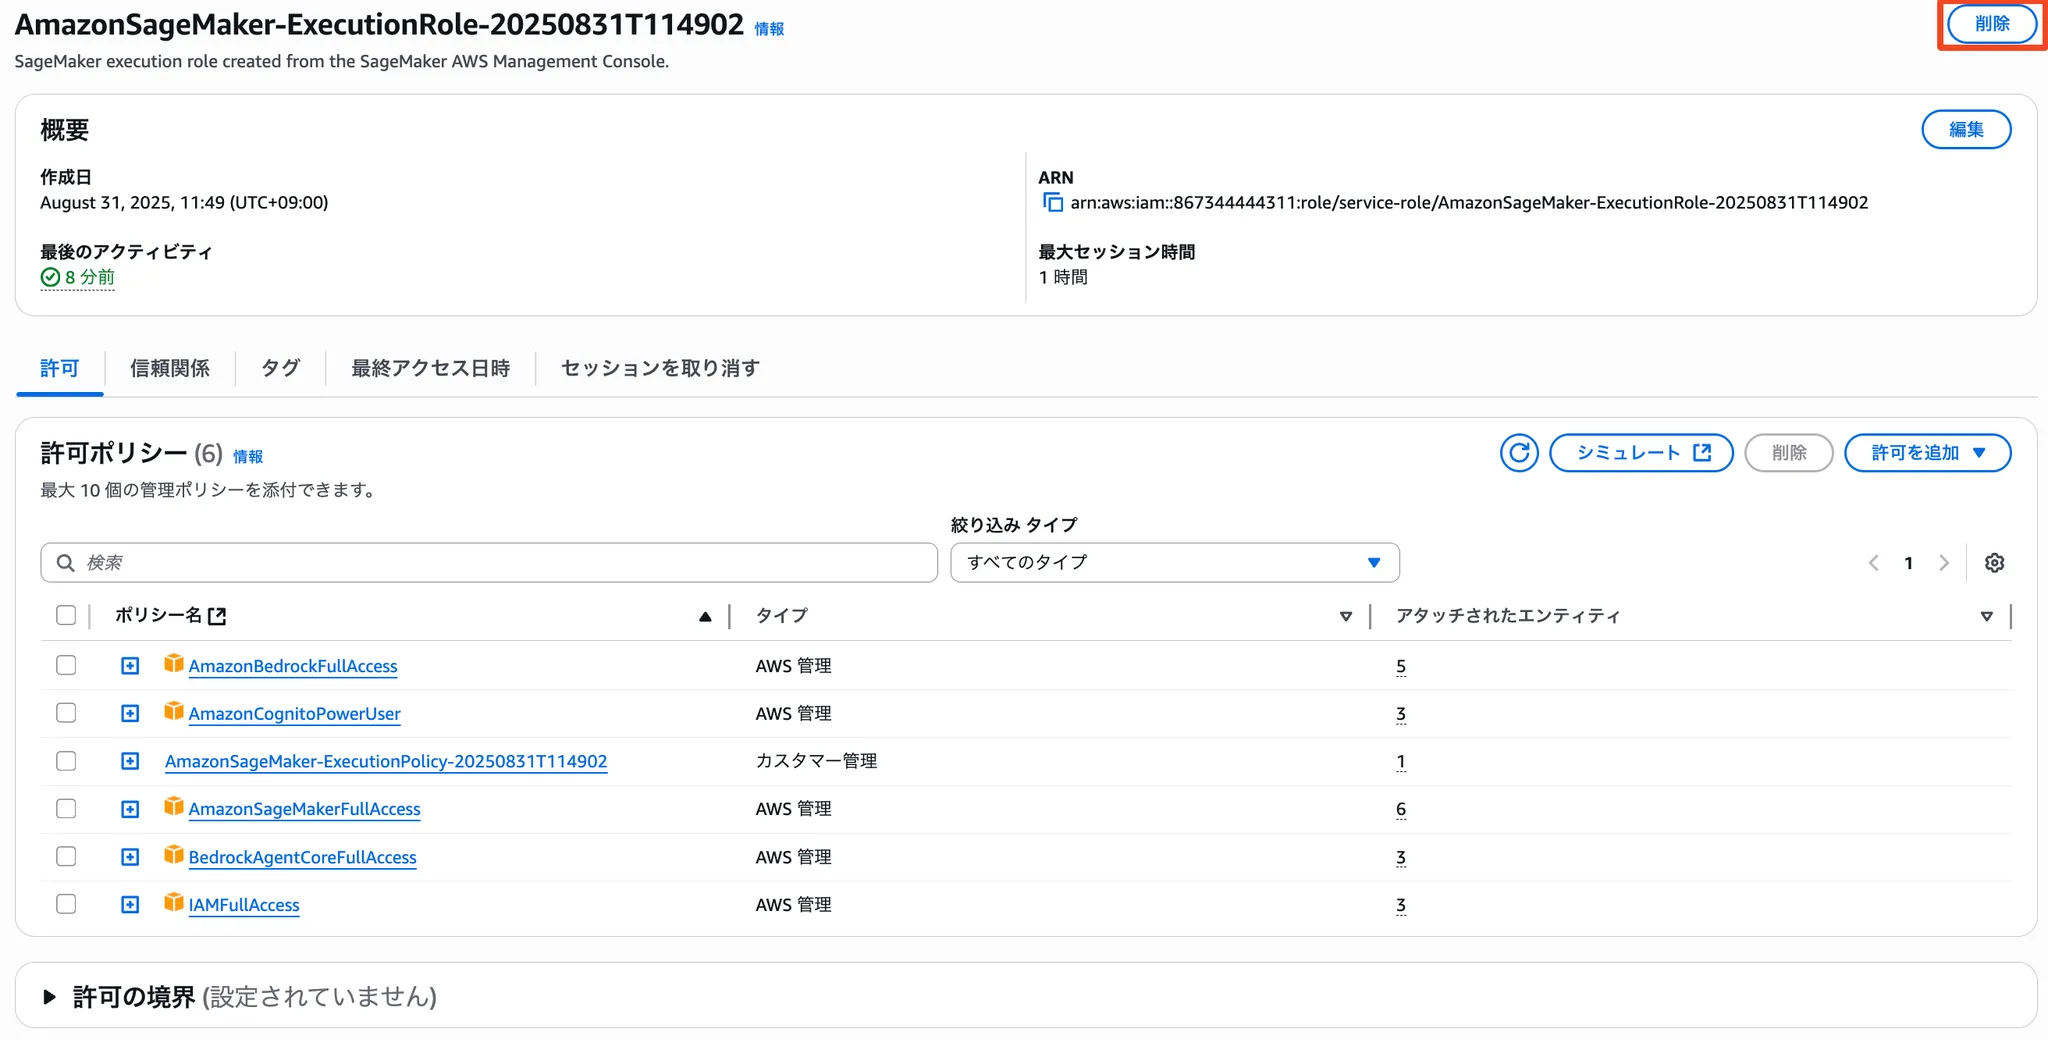Go to the previous page of policies
This screenshot has height=1040, width=2048.
1874,563
